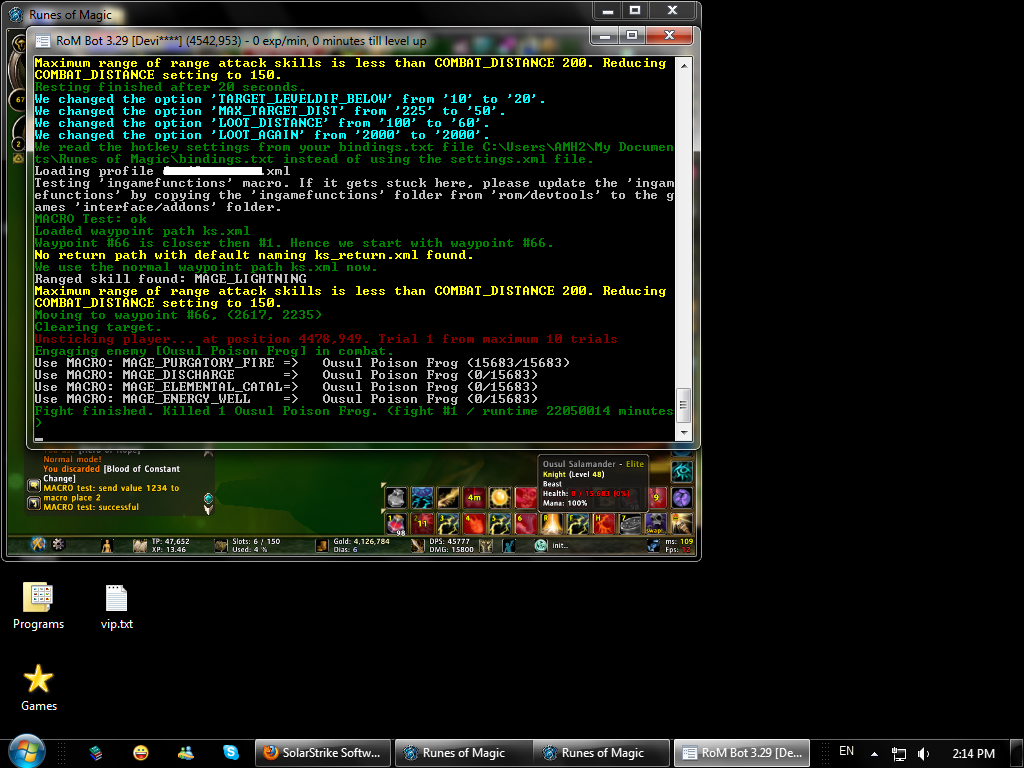This screenshot has width=1024, height=768.
Task: Activate the torch skill bound to minus key
Action: click(682, 524)
